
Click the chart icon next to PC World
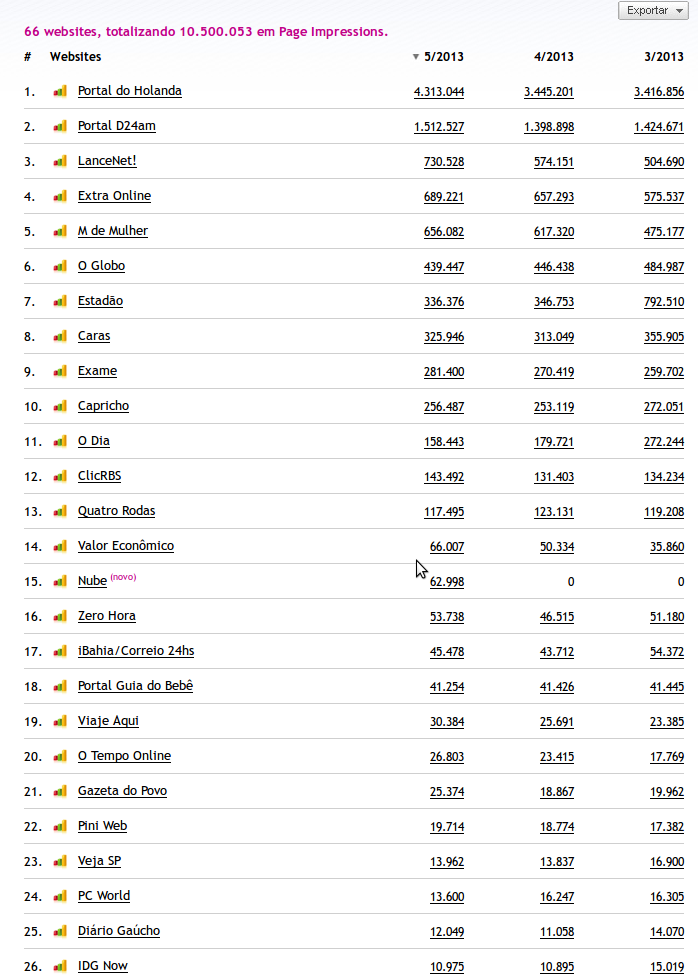pyautogui.click(x=60, y=896)
